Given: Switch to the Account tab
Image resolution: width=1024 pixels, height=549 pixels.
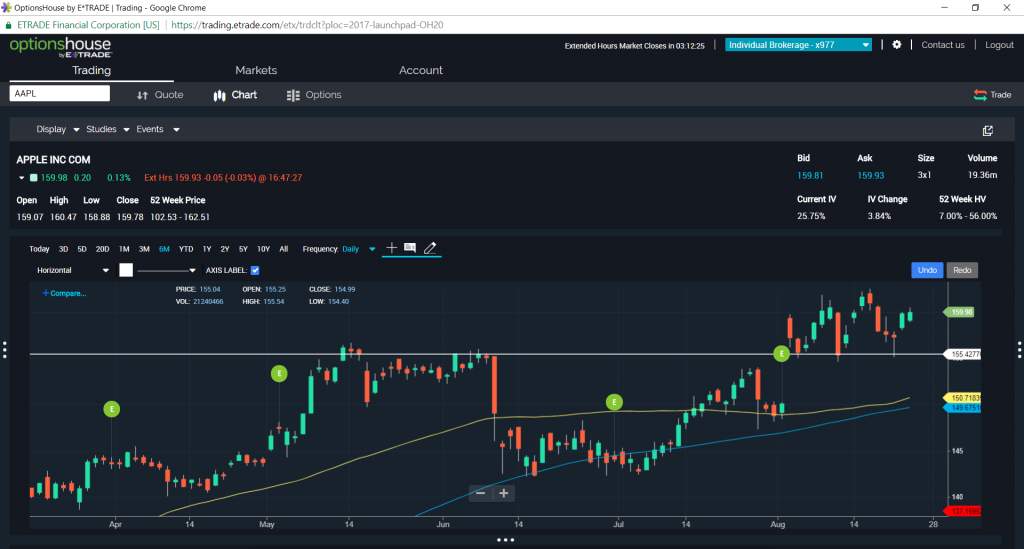Looking at the screenshot, I should [421, 71].
